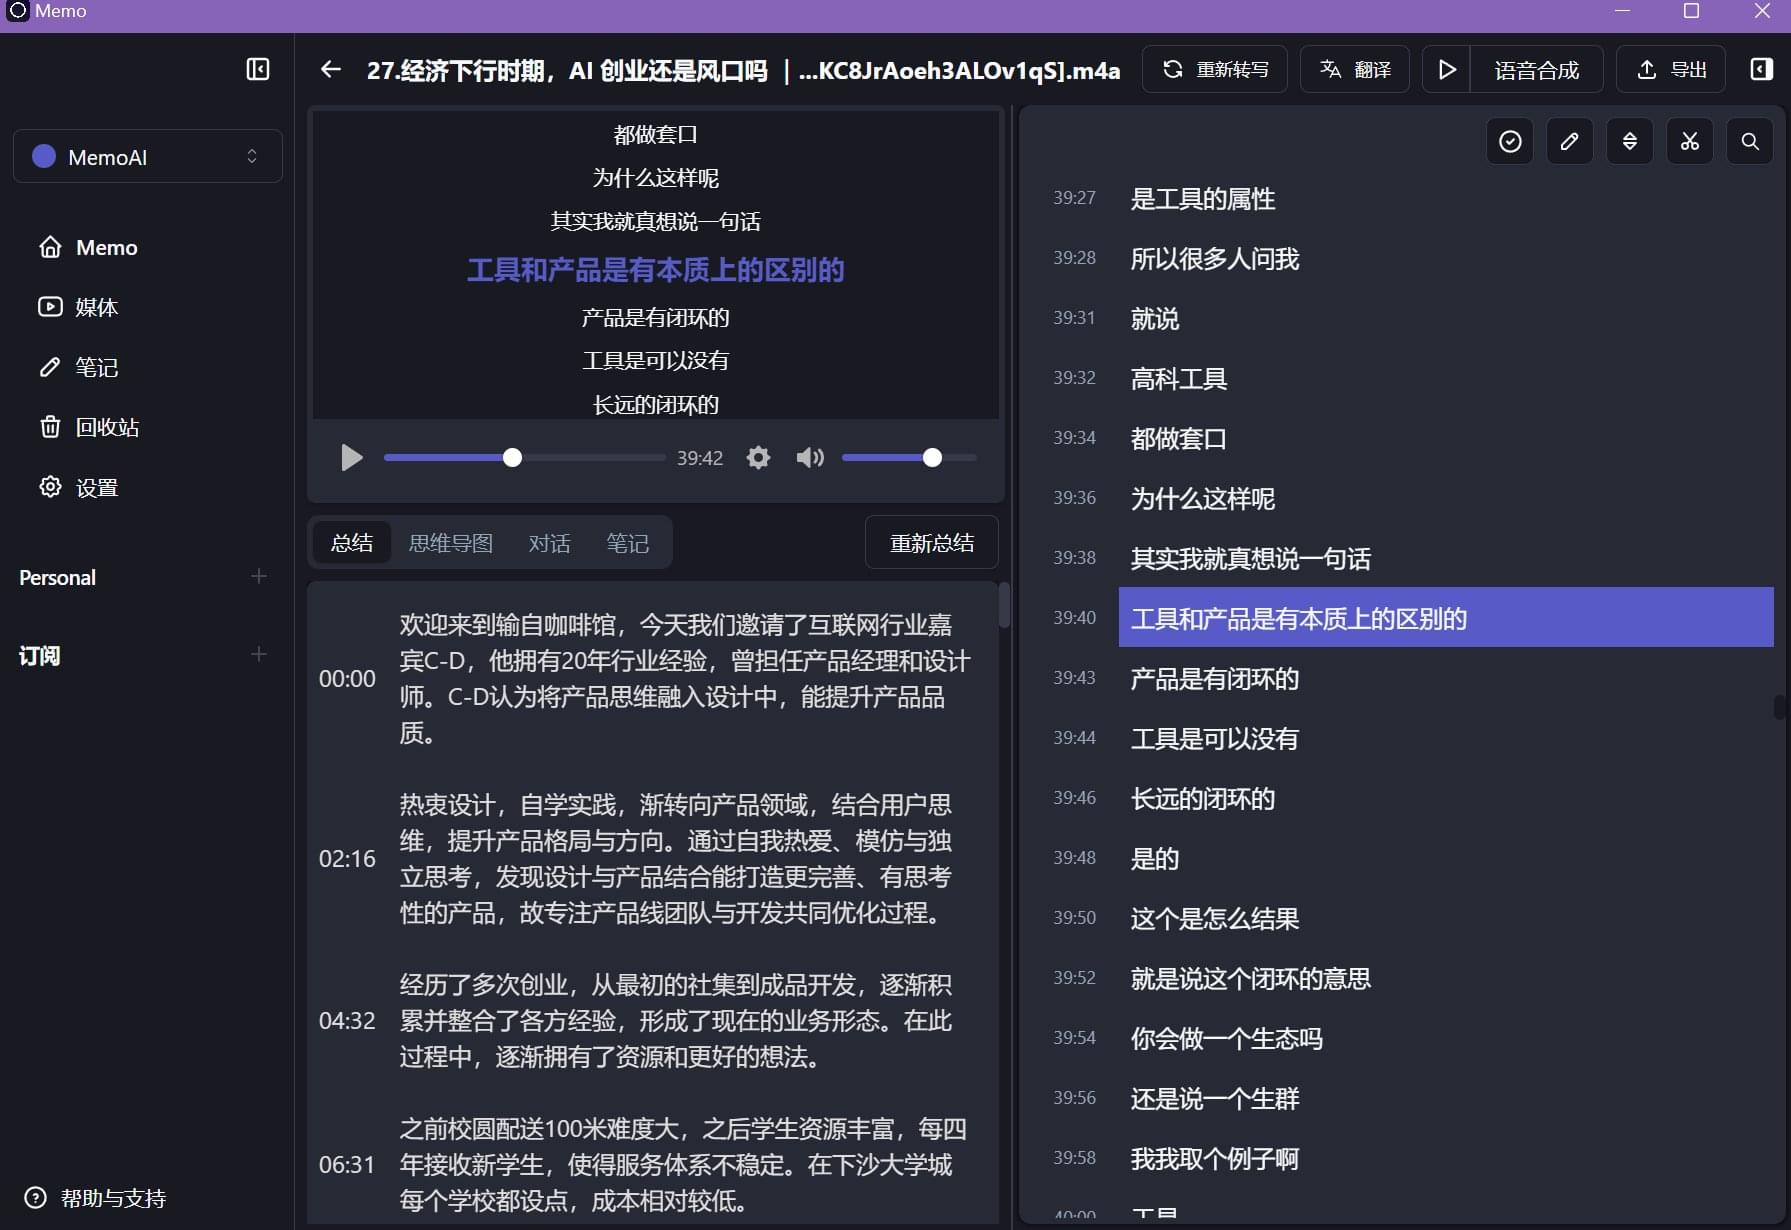Click the 重新转写 re-transcribe button
The image size is (1791, 1230).
click(x=1215, y=69)
